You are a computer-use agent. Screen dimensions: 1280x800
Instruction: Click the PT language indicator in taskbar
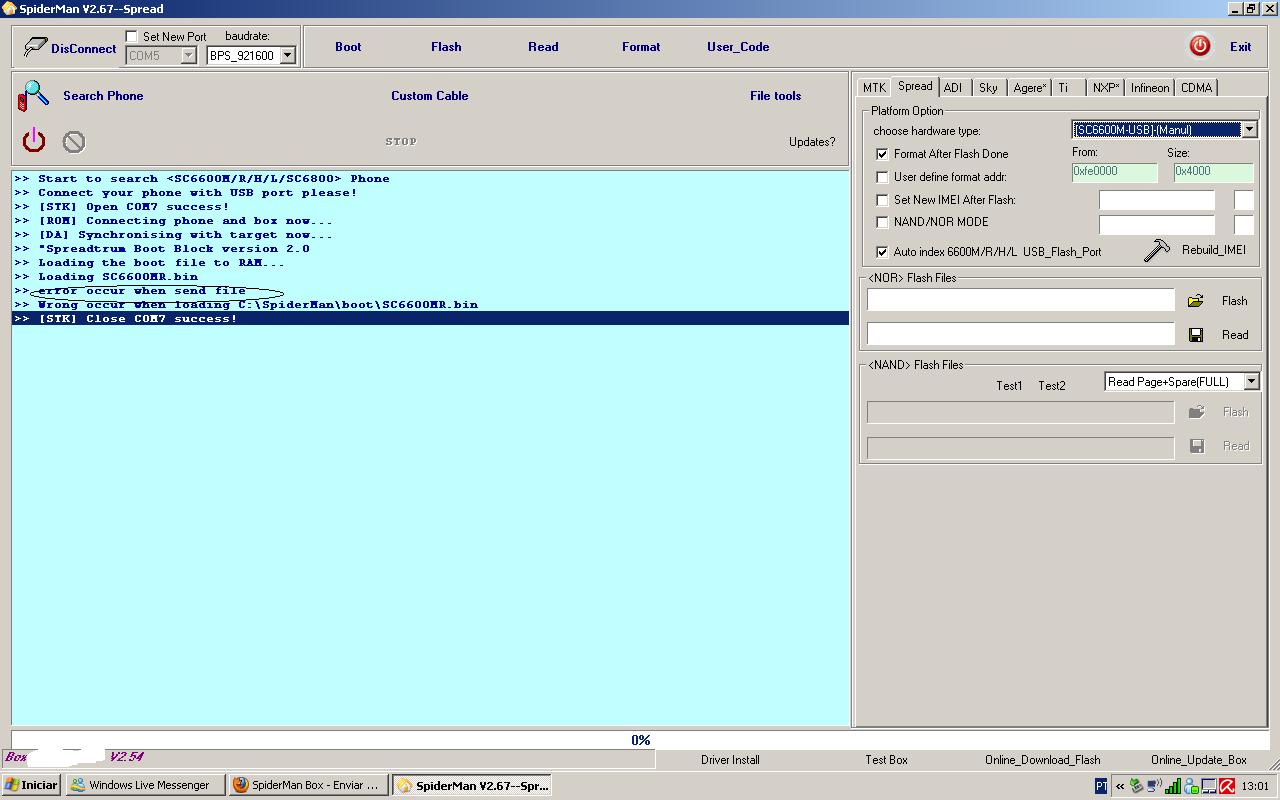(x=1101, y=786)
